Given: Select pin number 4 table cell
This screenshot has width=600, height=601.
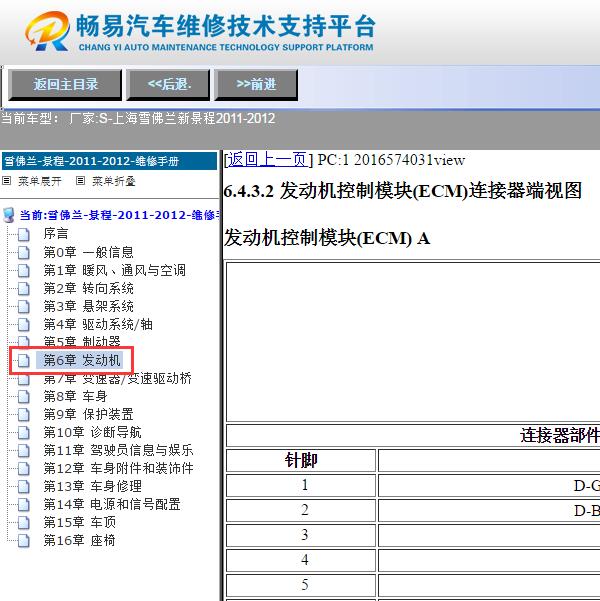Looking at the screenshot, I should coord(301,560).
